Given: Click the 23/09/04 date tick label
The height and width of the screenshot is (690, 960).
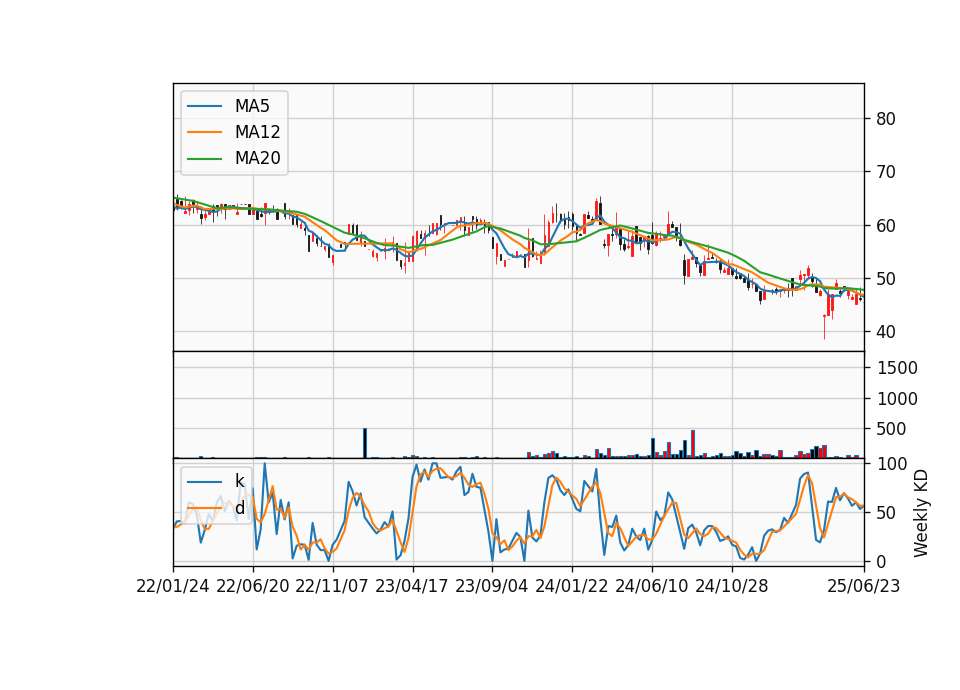Looking at the screenshot, I should click(492, 586).
